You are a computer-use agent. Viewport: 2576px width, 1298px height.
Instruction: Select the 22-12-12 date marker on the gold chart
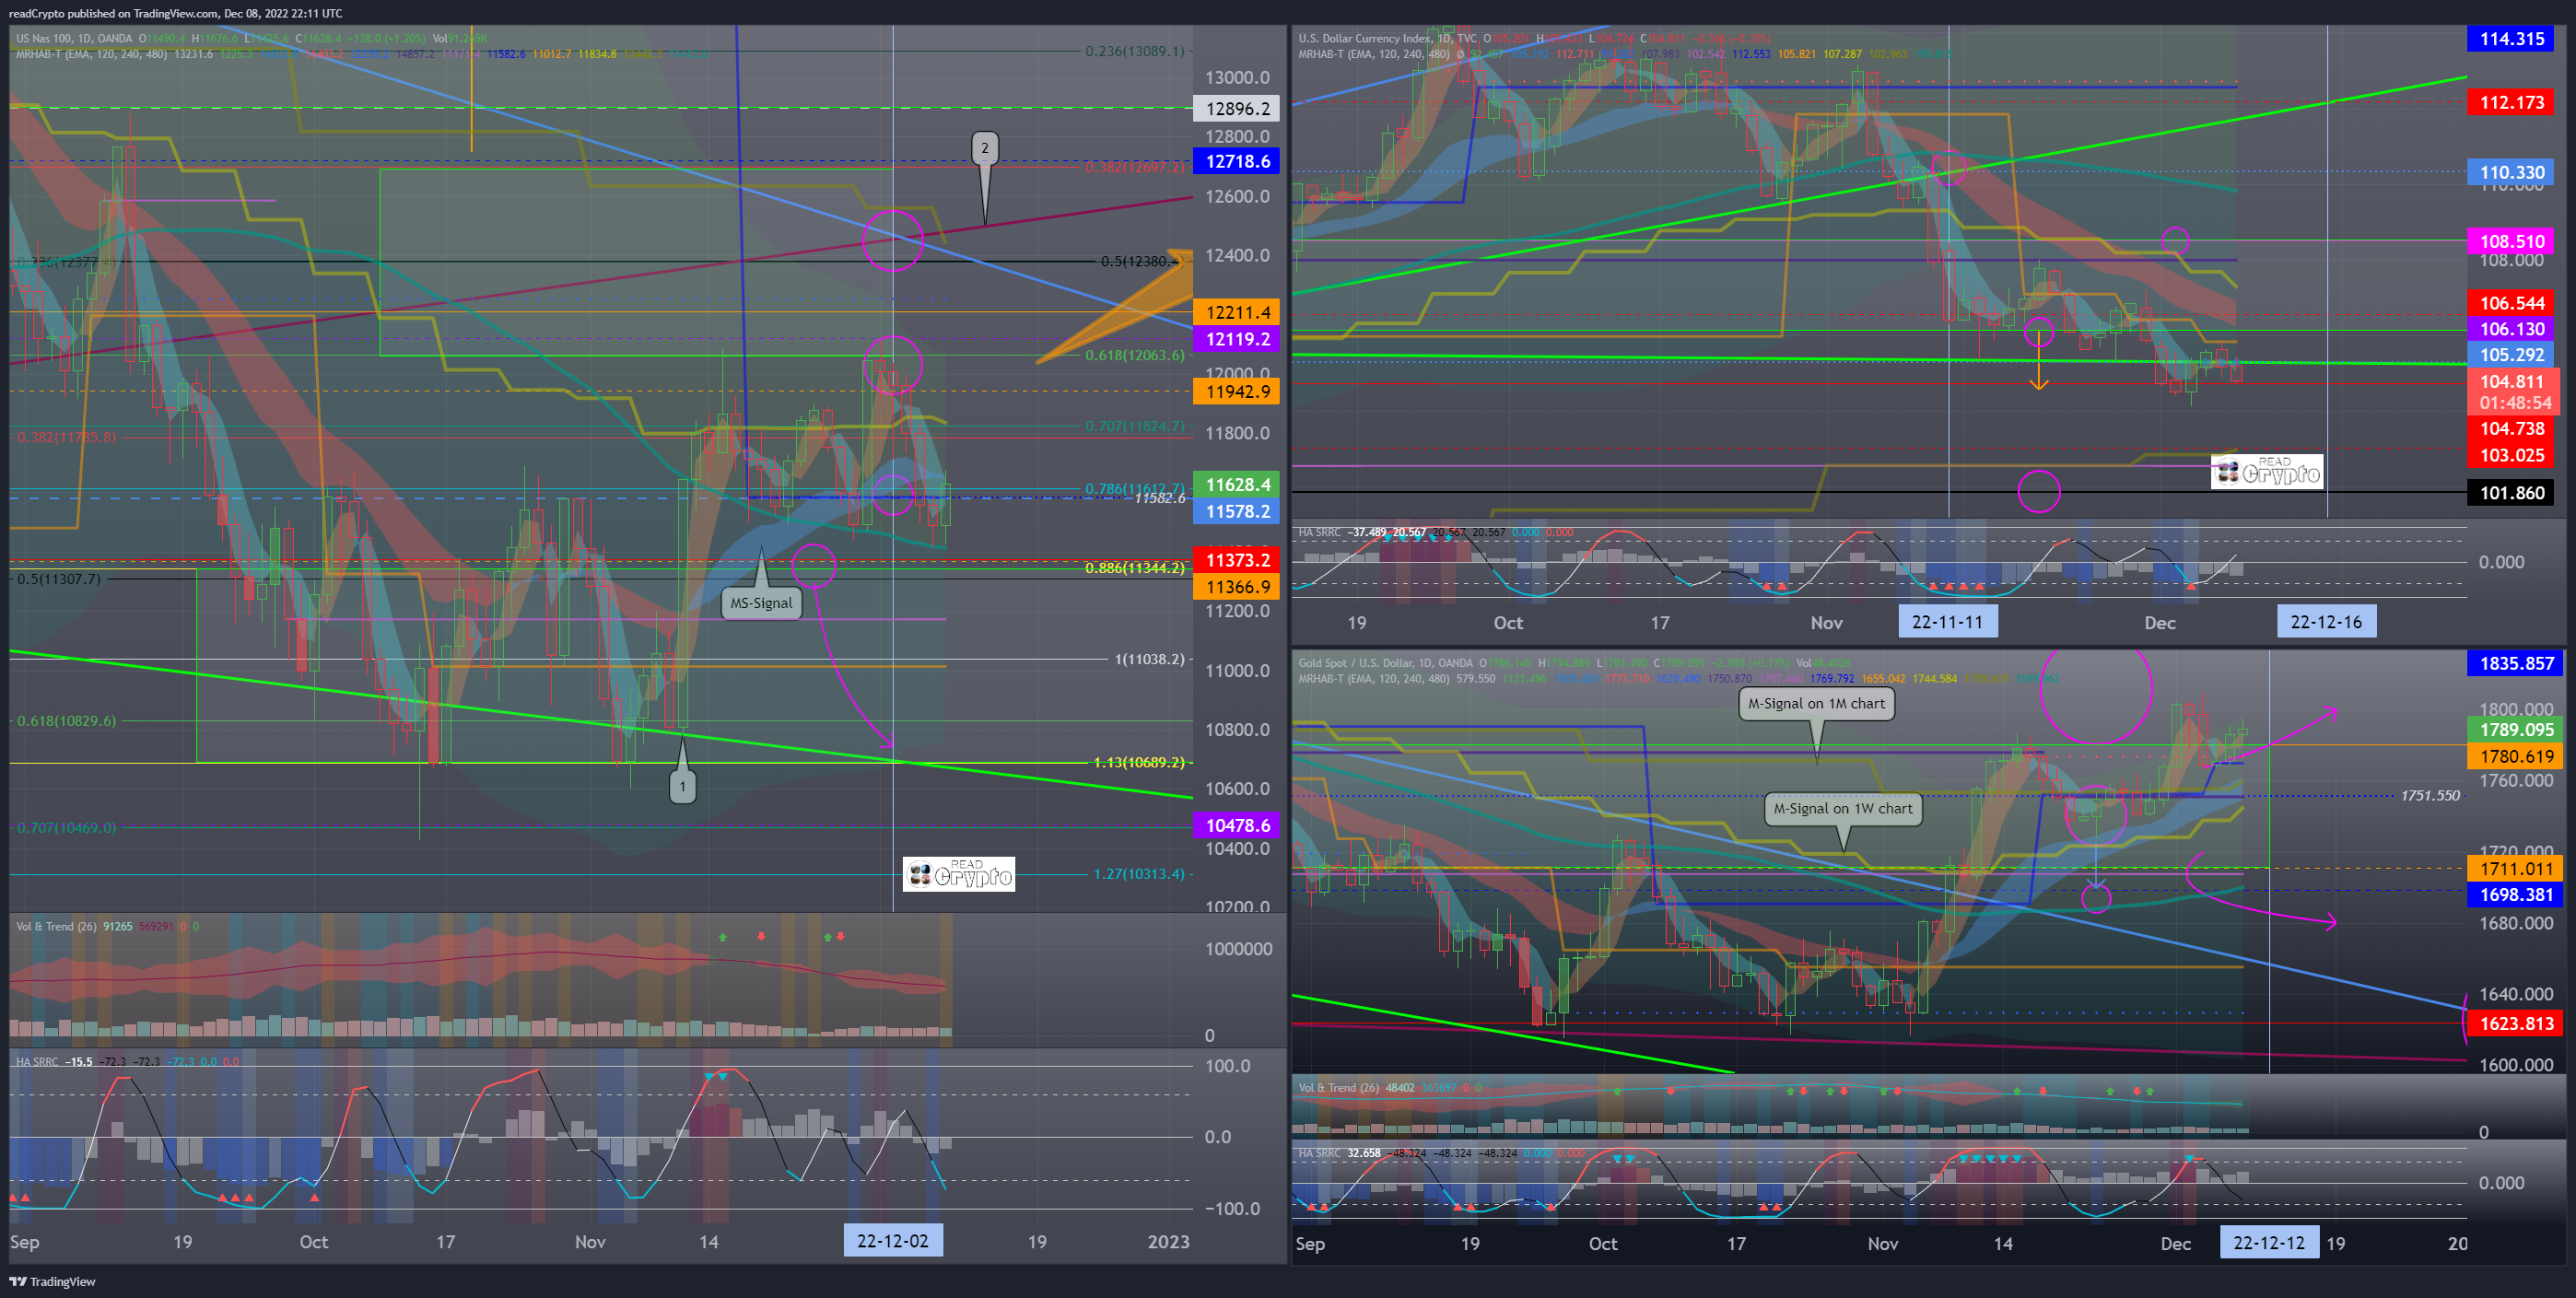coord(2269,1243)
